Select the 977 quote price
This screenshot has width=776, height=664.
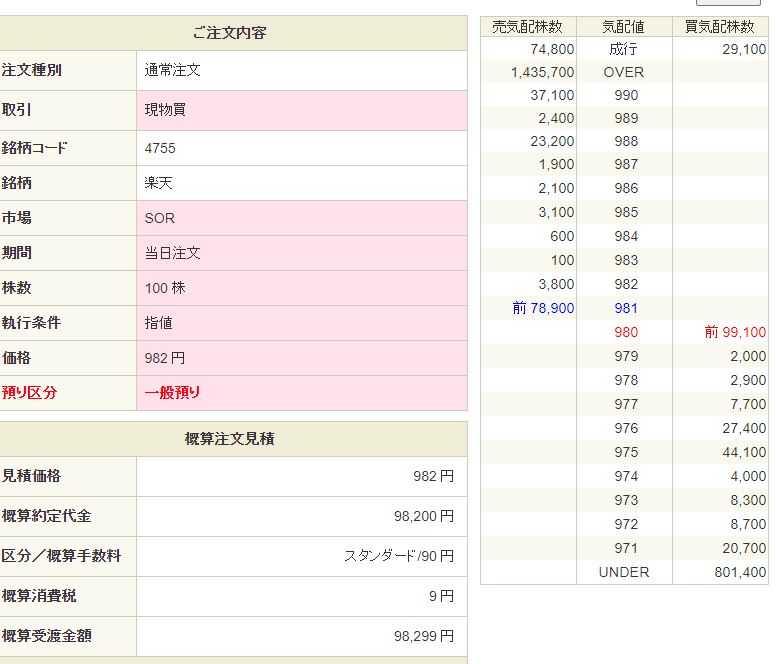tap(626, 404)
